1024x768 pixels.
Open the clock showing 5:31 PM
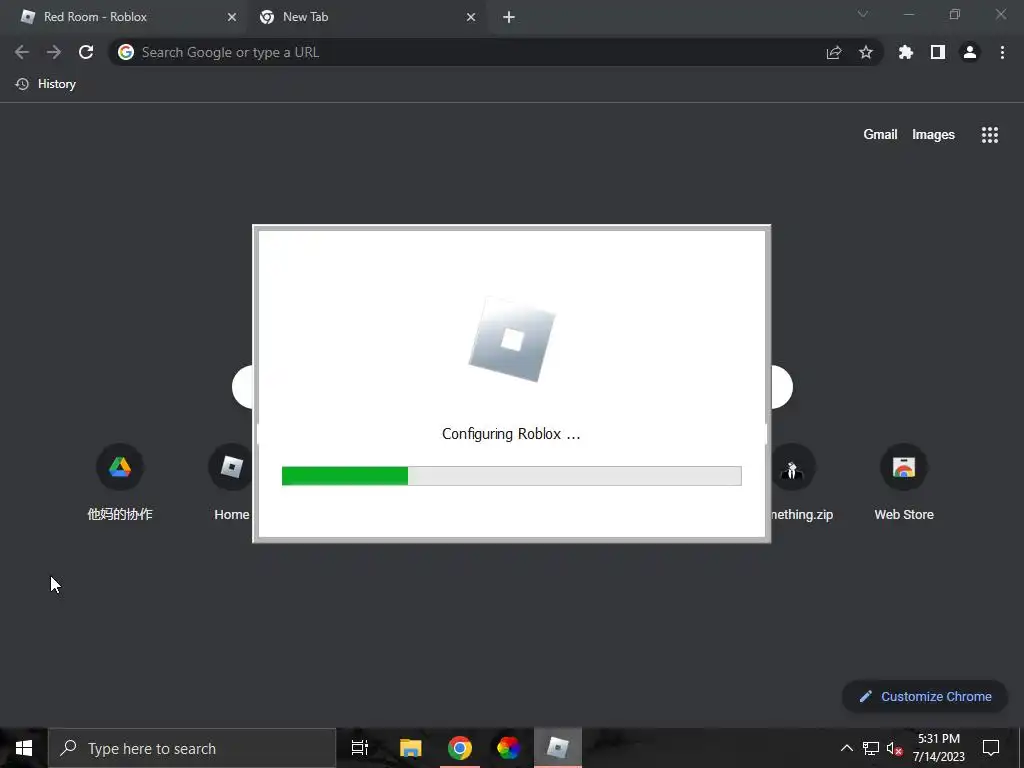[938, 748]
